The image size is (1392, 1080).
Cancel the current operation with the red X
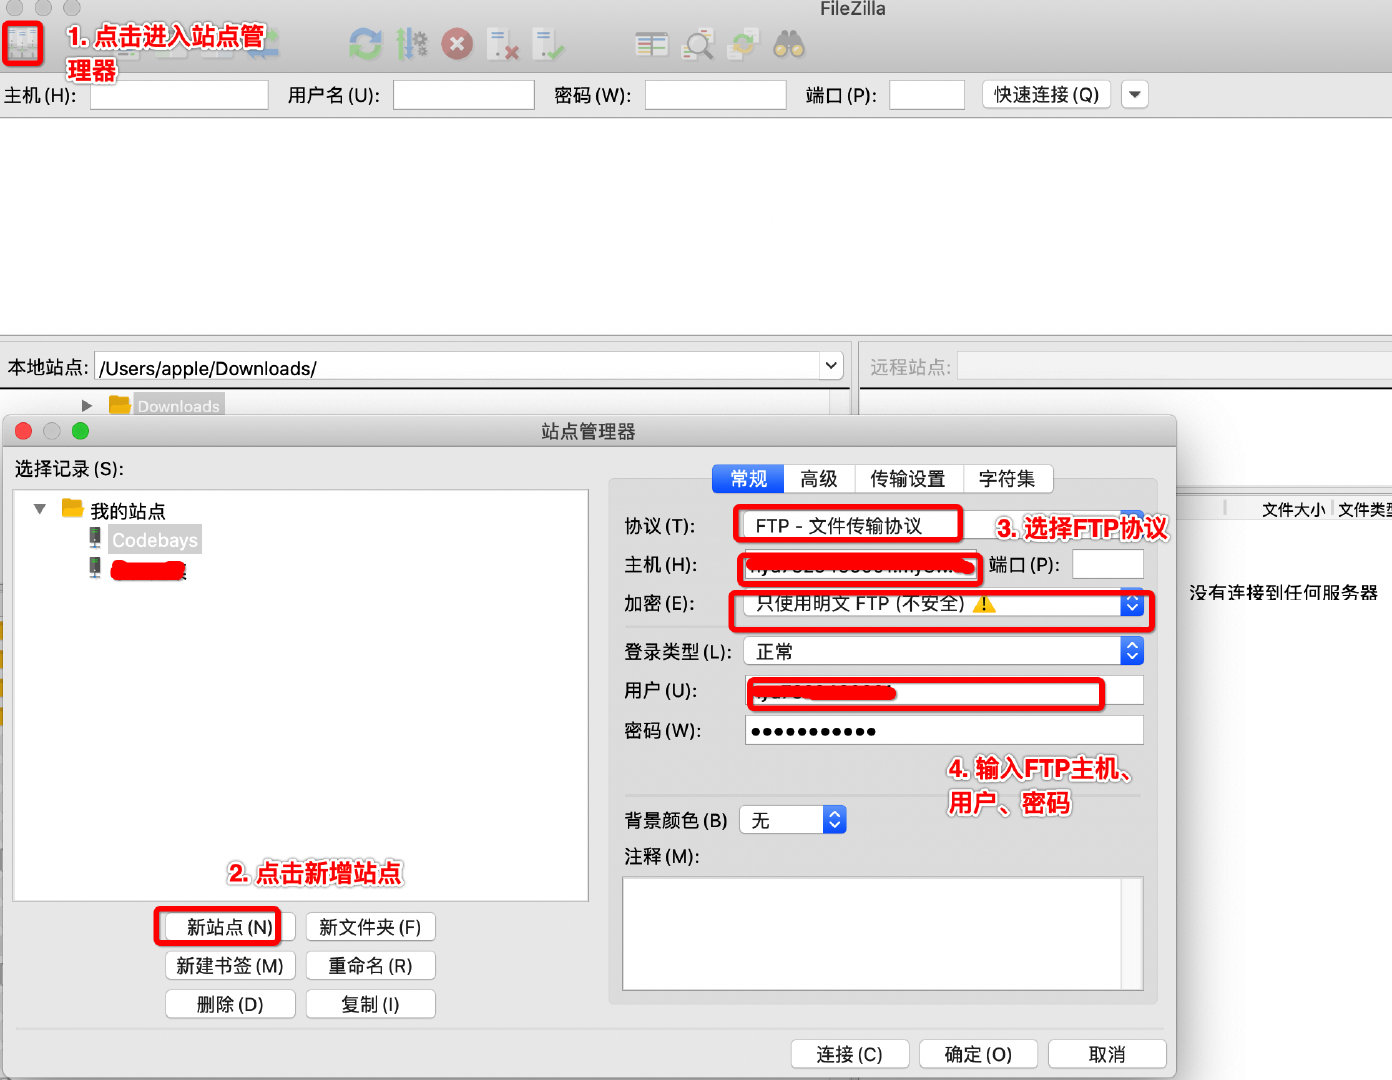click(457, 44)
